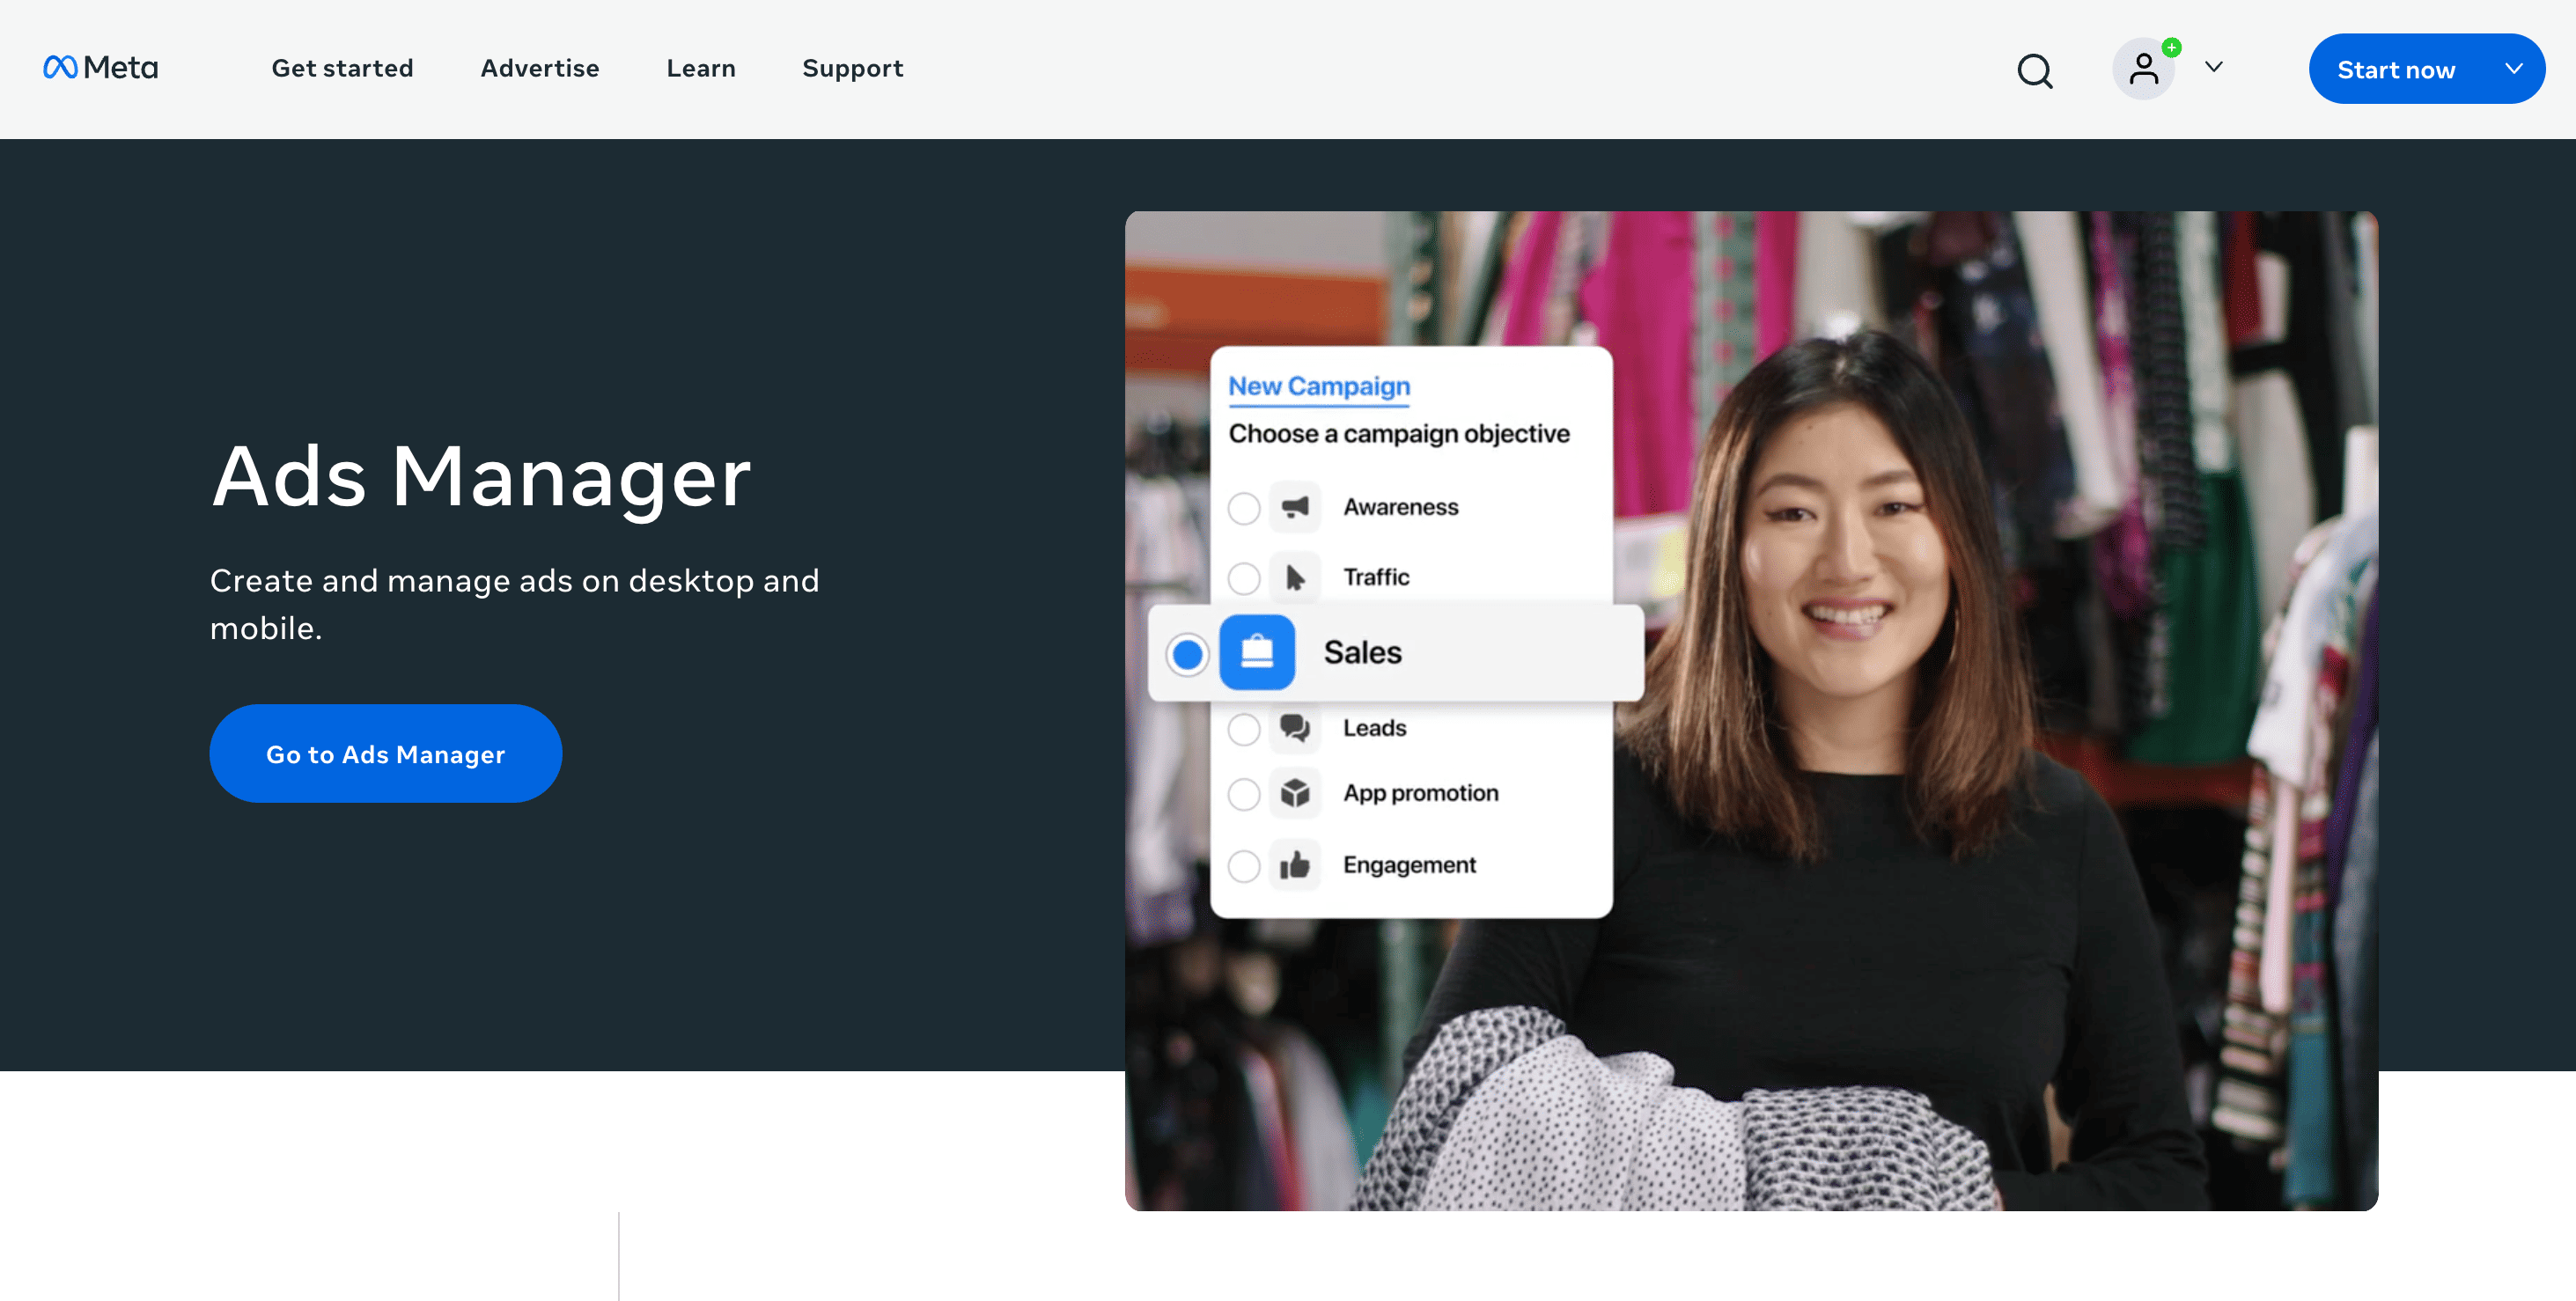This screenshot has width=2576, height=1301.
Task: Click the Go to Ads Manager button
Action: tap(385, 754)
